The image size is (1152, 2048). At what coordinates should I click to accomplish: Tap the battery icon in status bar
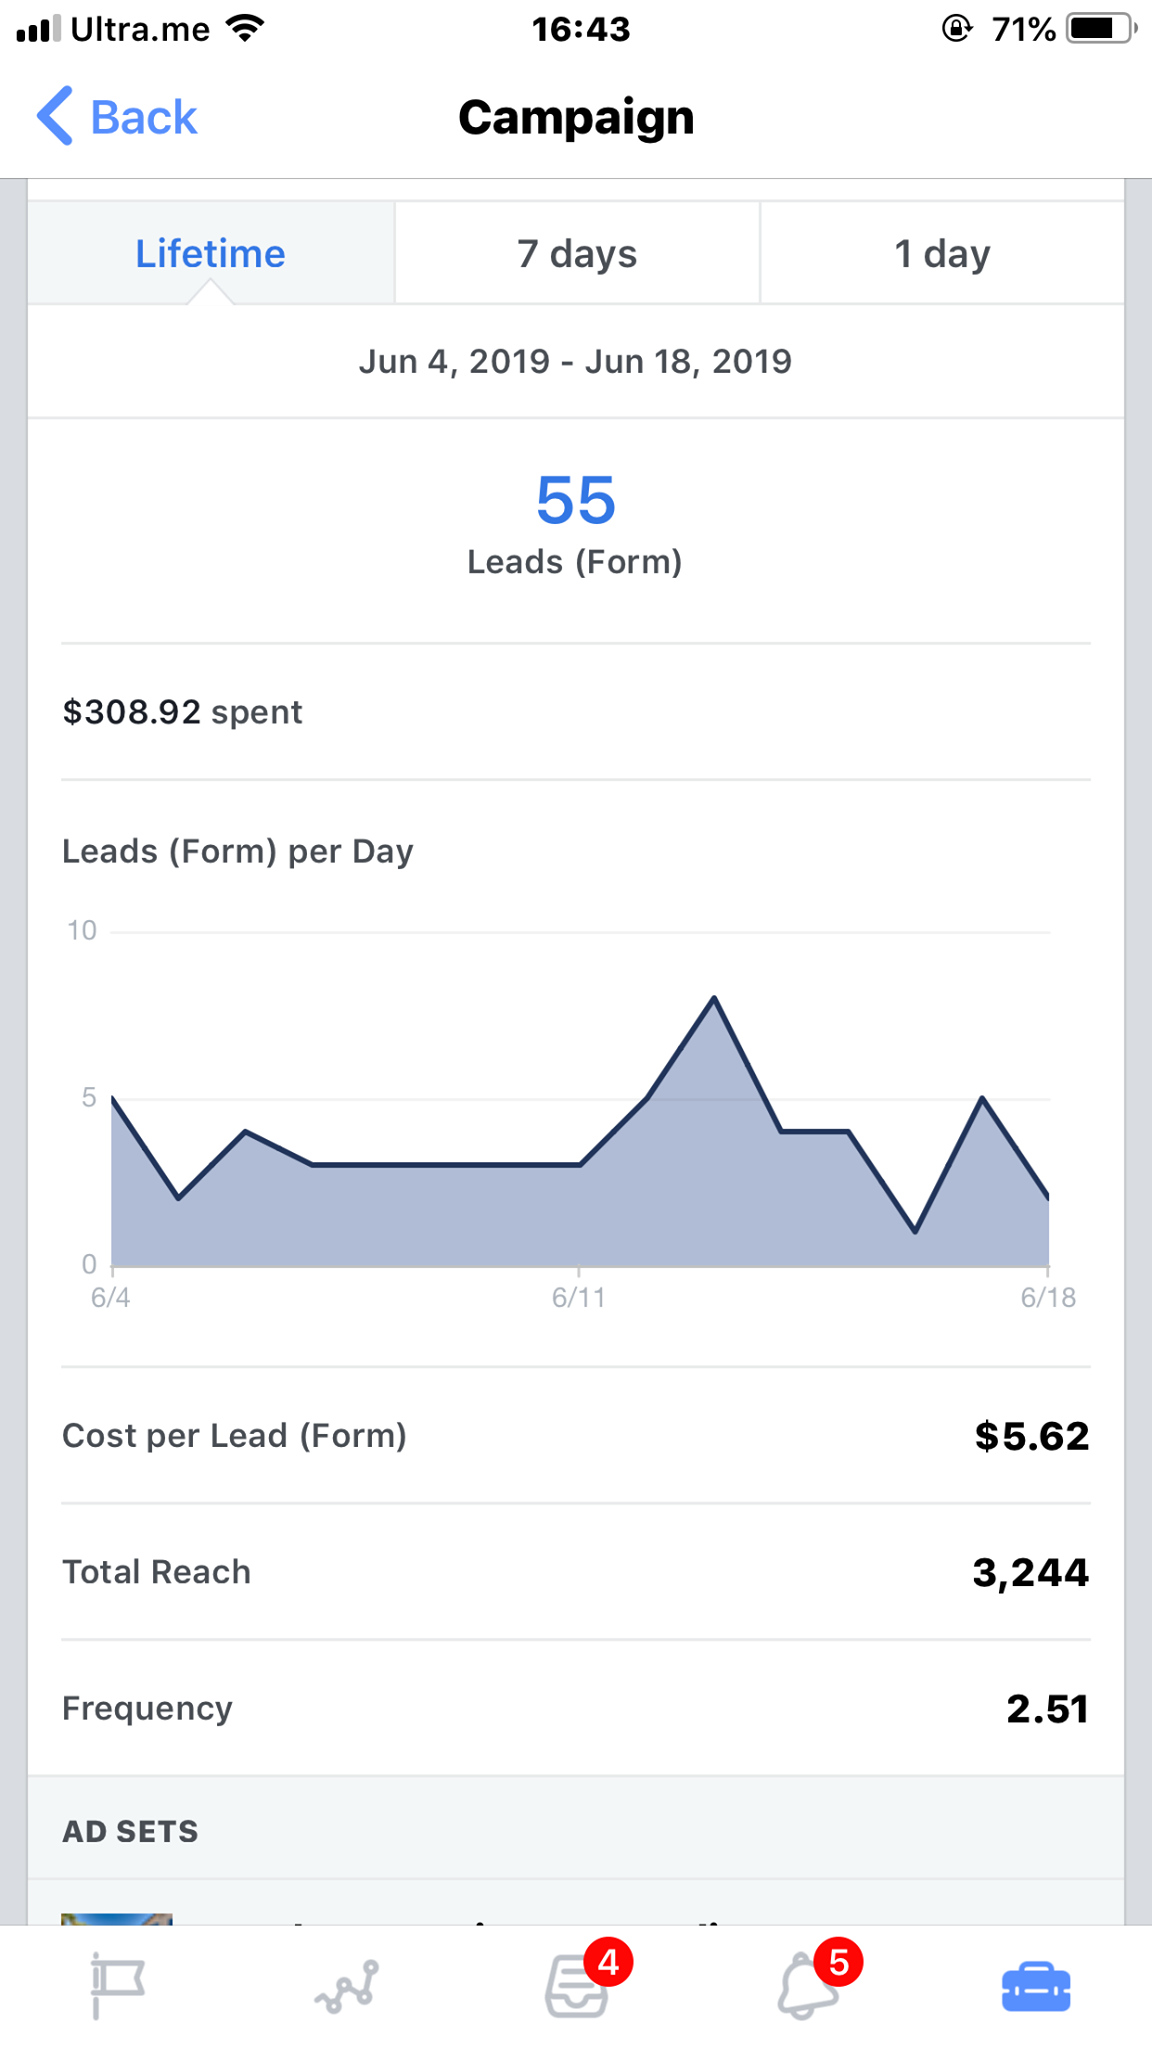(1101, 29)
